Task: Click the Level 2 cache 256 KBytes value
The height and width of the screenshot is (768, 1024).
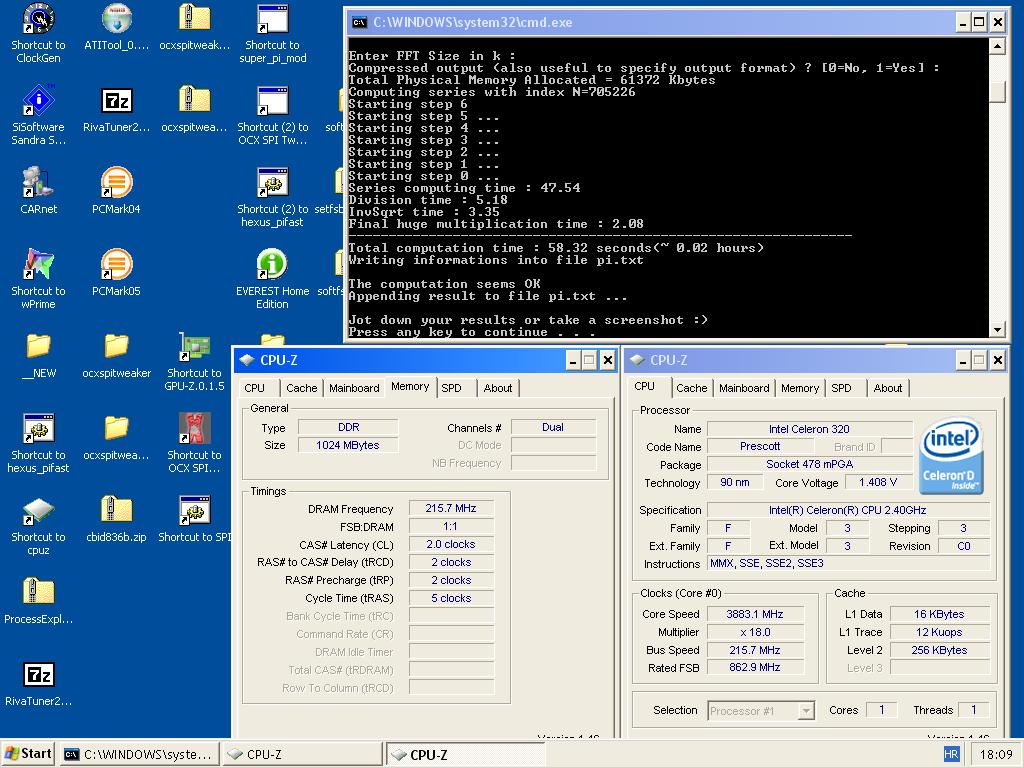Action: coord(939,650)
